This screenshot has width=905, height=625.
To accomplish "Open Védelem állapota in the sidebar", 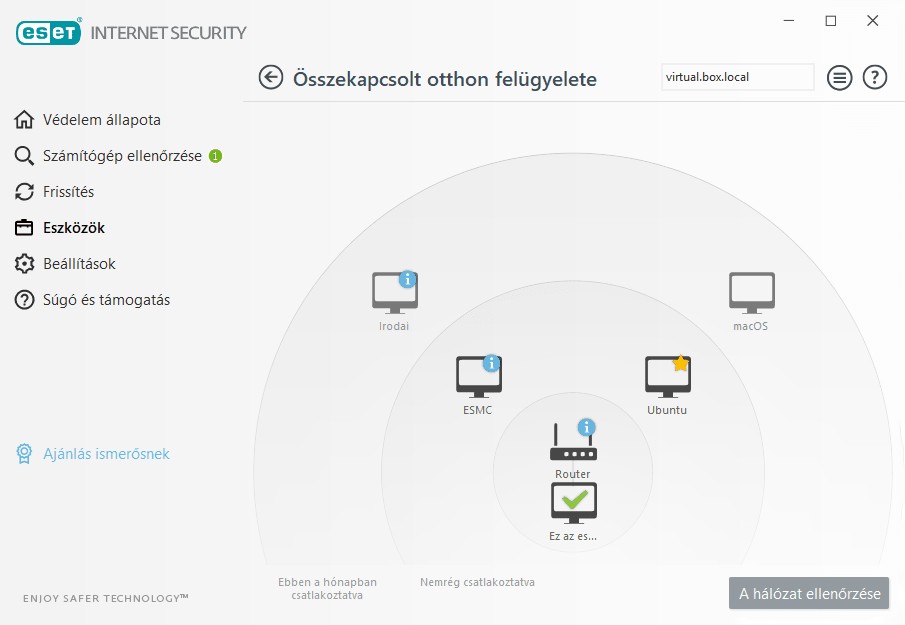I will 102,119.
